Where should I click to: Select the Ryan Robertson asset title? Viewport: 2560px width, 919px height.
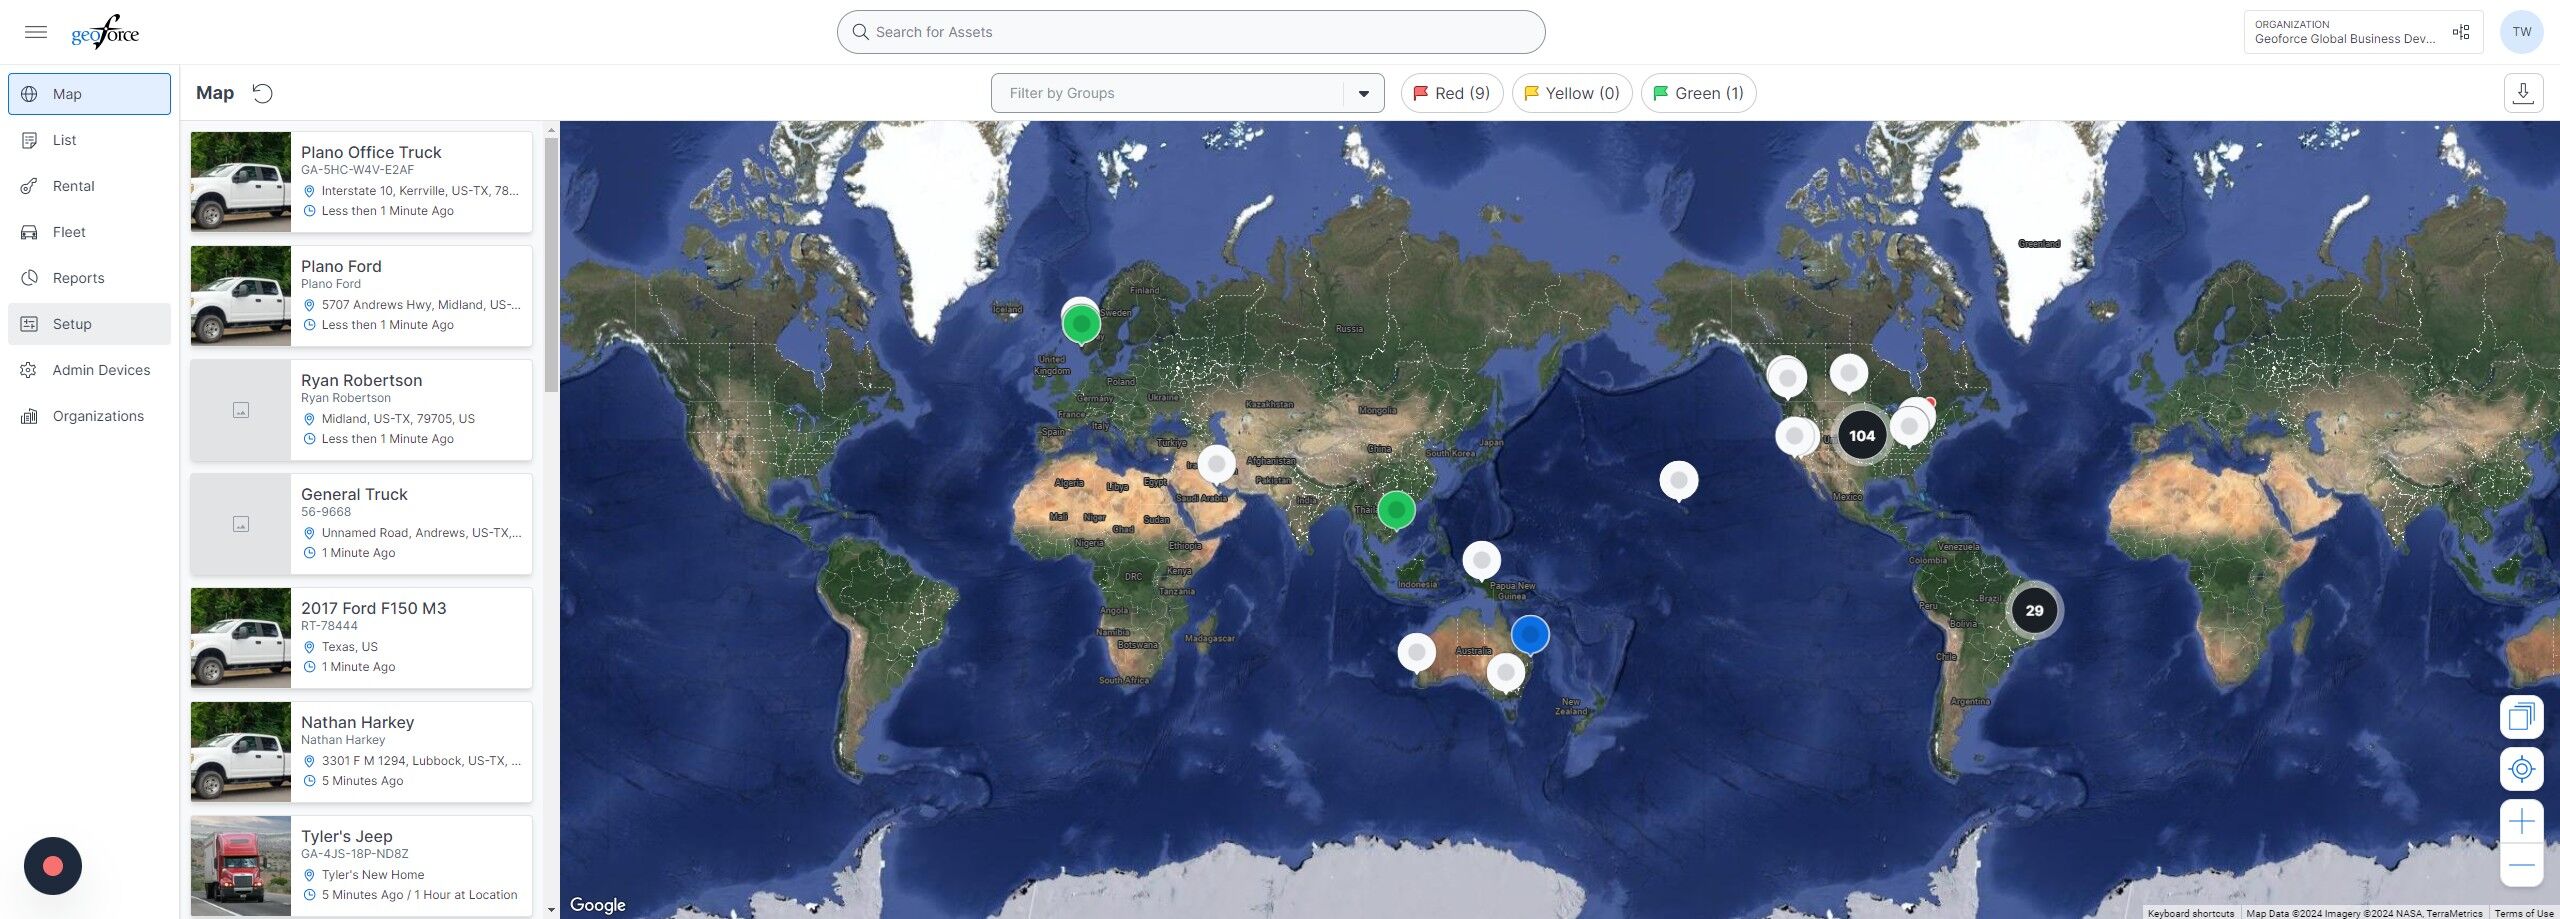pos(361,380)
